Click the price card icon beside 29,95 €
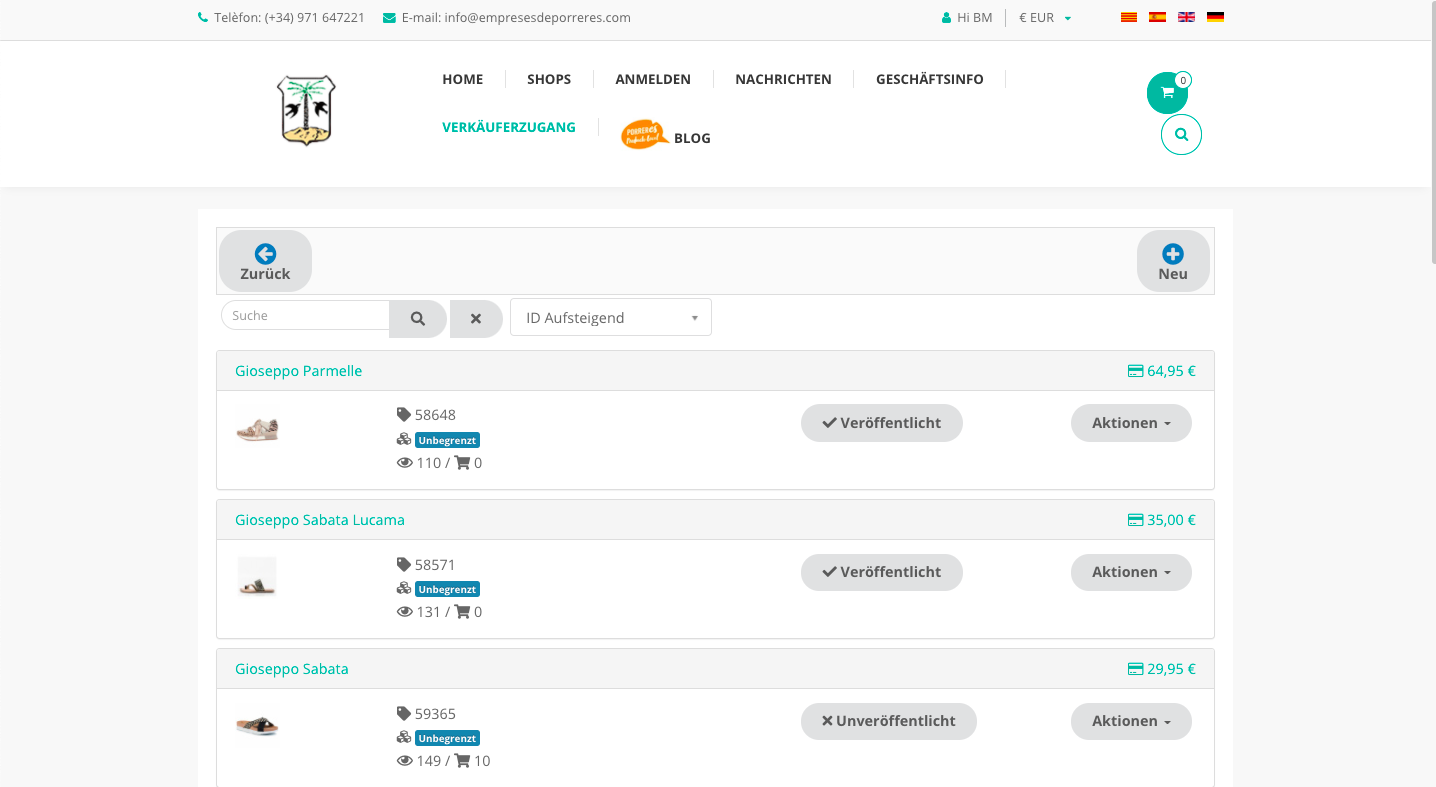 pyautogui.click(x=1136, y=669)
